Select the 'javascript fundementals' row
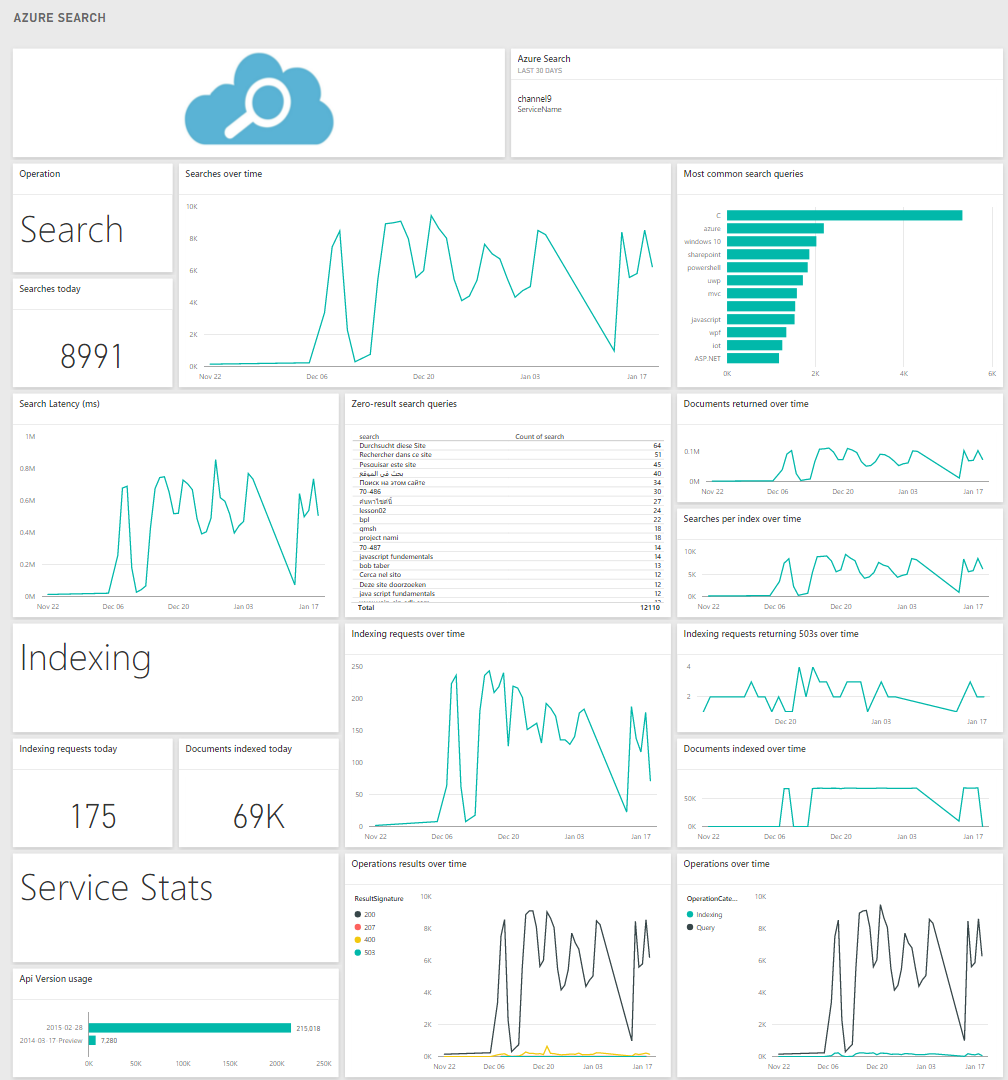This screenshot has height=1080, width=1008. (x=510, y=557)
